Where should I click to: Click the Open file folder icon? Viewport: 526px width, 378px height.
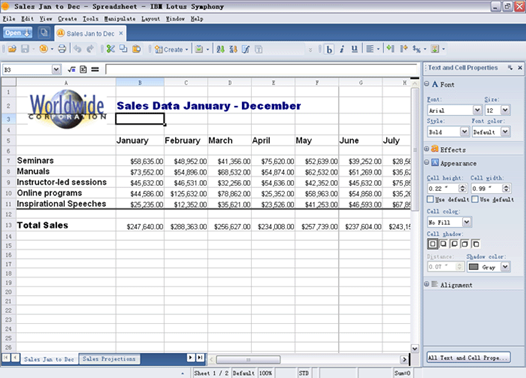(12, 49)
